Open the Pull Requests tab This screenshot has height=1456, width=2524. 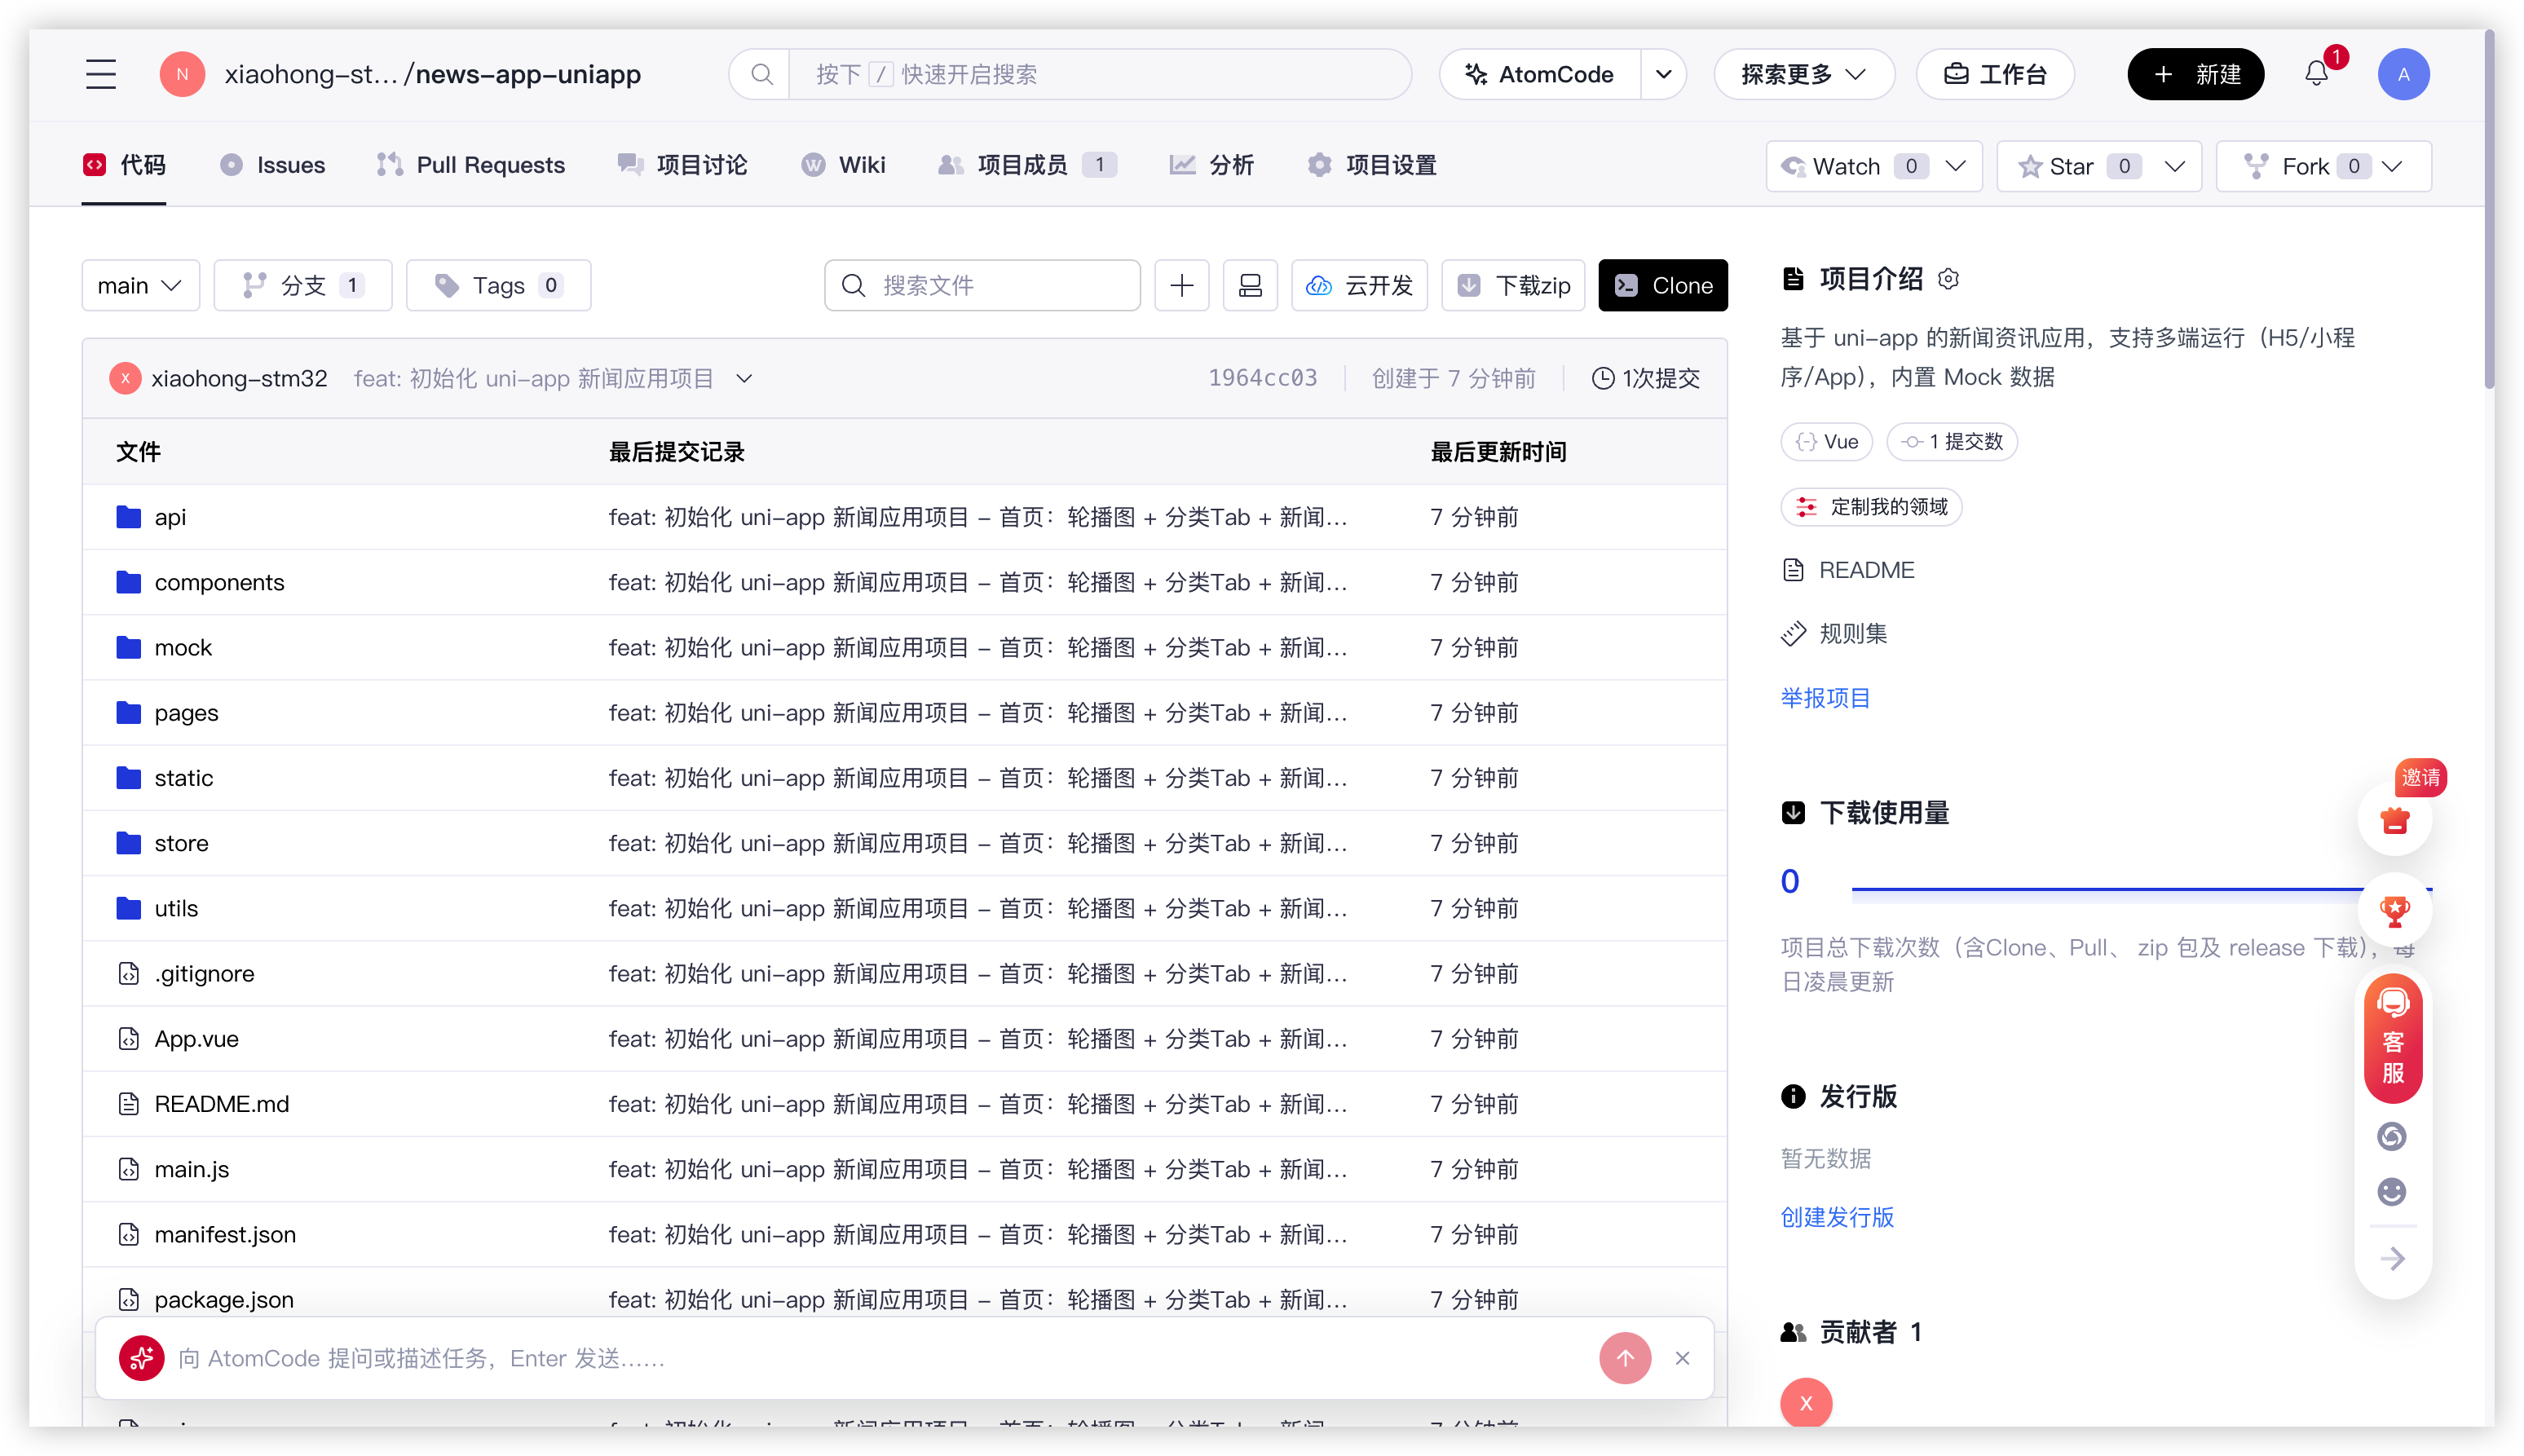point(470,165)
